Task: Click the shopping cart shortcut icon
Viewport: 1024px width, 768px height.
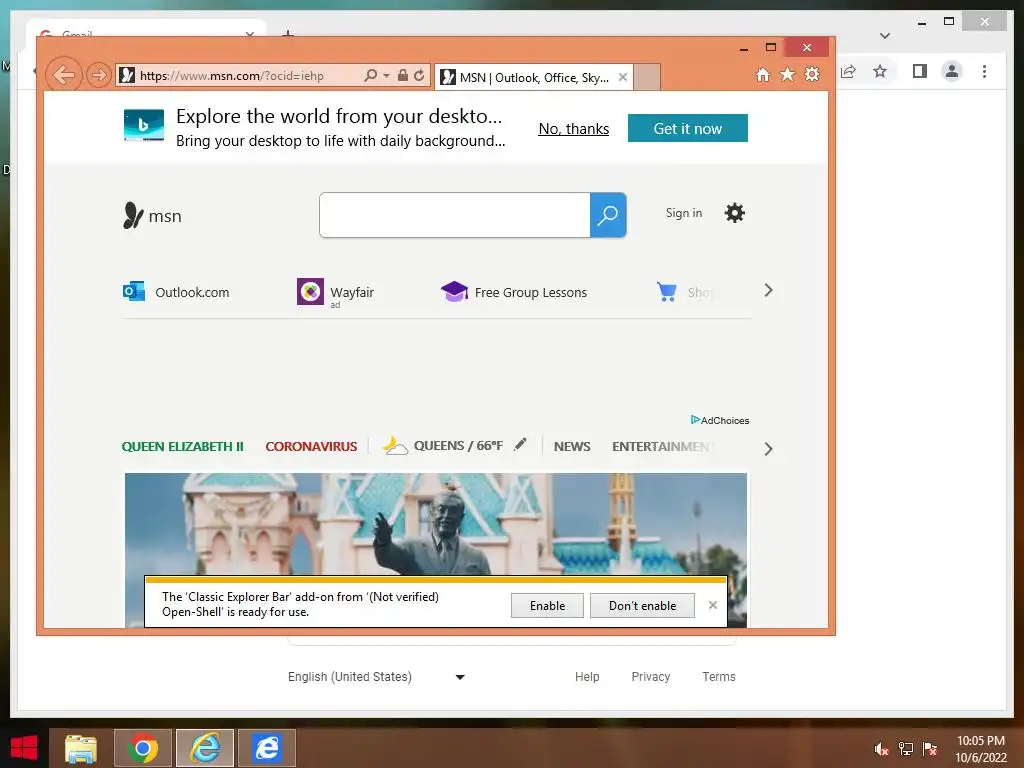Action: pos(667,291)
